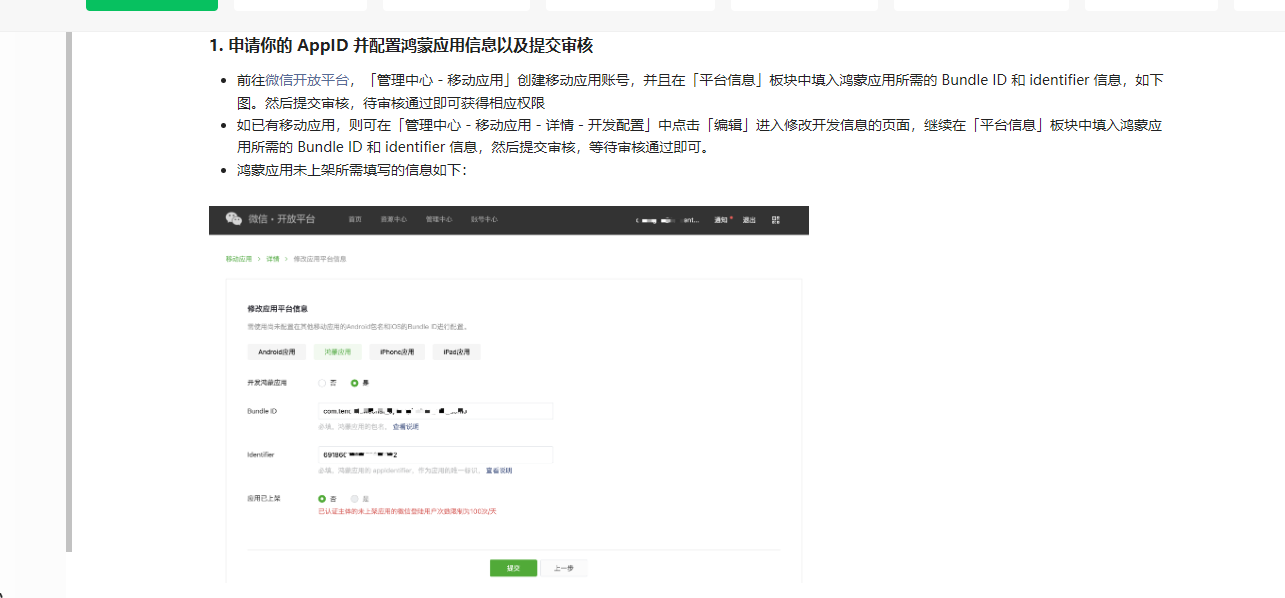Click the bullet text starting 如已有移动应用
This screenshot has height=598, width=1285.
click(x=699, y=136)
